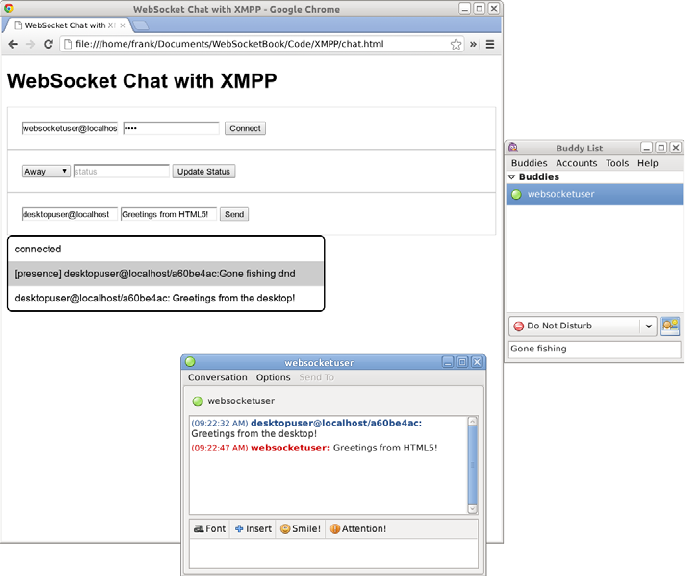Image resolution: width=685 pixels, height=576 pixels.
Task: Click Chrome back arrow button
Action: pos(13,44)
